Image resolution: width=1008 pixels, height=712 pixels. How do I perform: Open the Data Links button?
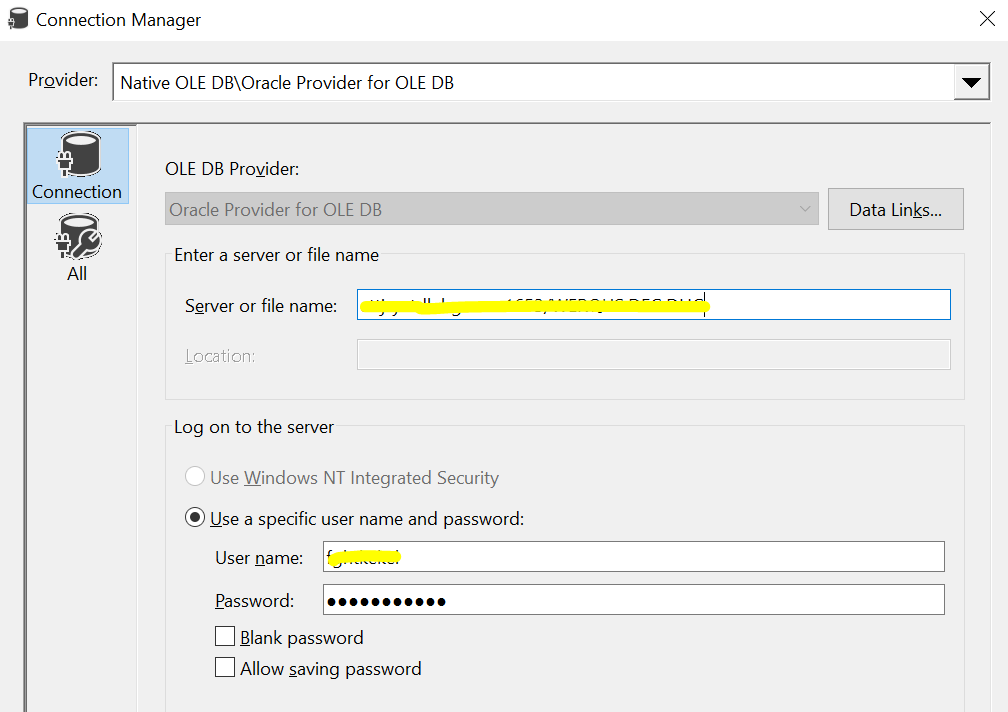point(896,209)
